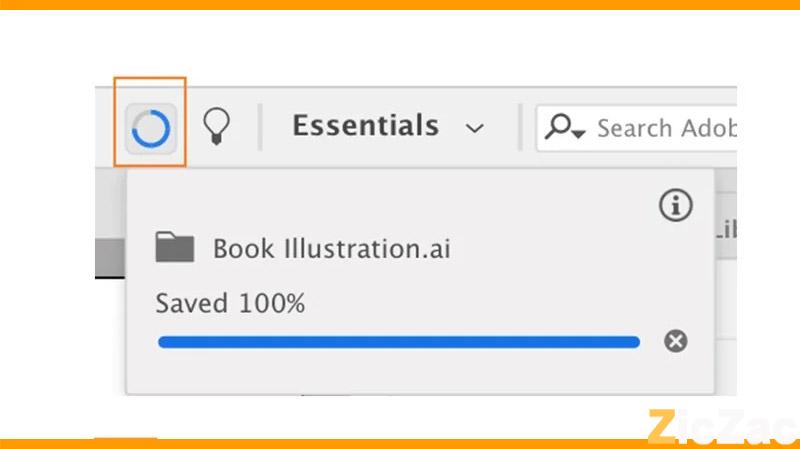Viewport: 800px width, 449px height.
Task: Click the blue save progress bar
Action: click(398, 342)
